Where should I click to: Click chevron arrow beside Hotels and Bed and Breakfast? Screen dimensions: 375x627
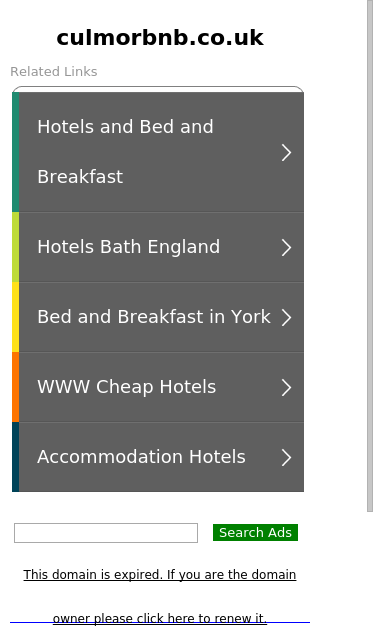(x=286, y=152)
